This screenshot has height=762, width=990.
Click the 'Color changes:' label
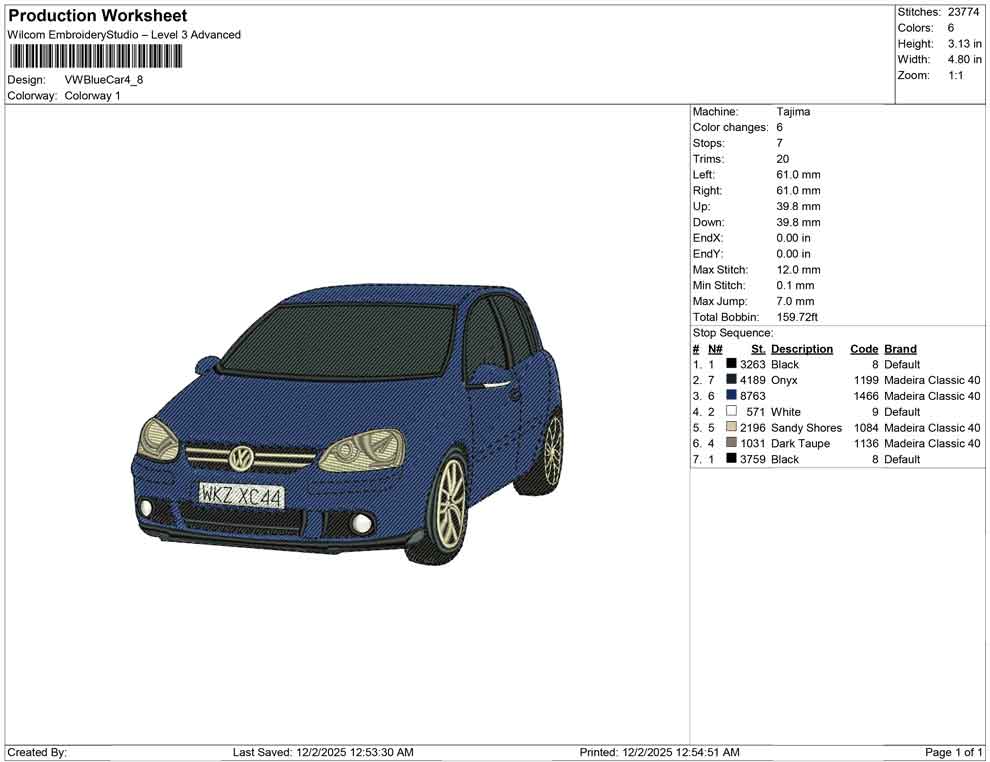point(731,128)
